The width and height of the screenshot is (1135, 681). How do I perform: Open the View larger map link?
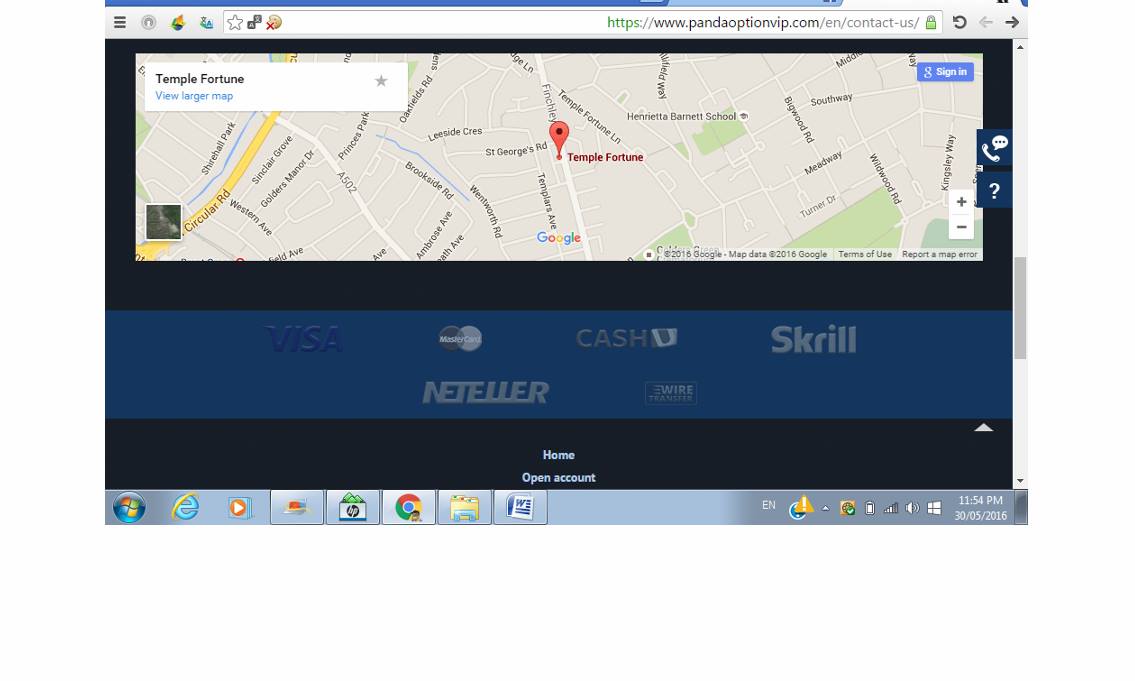click(194, 96)
